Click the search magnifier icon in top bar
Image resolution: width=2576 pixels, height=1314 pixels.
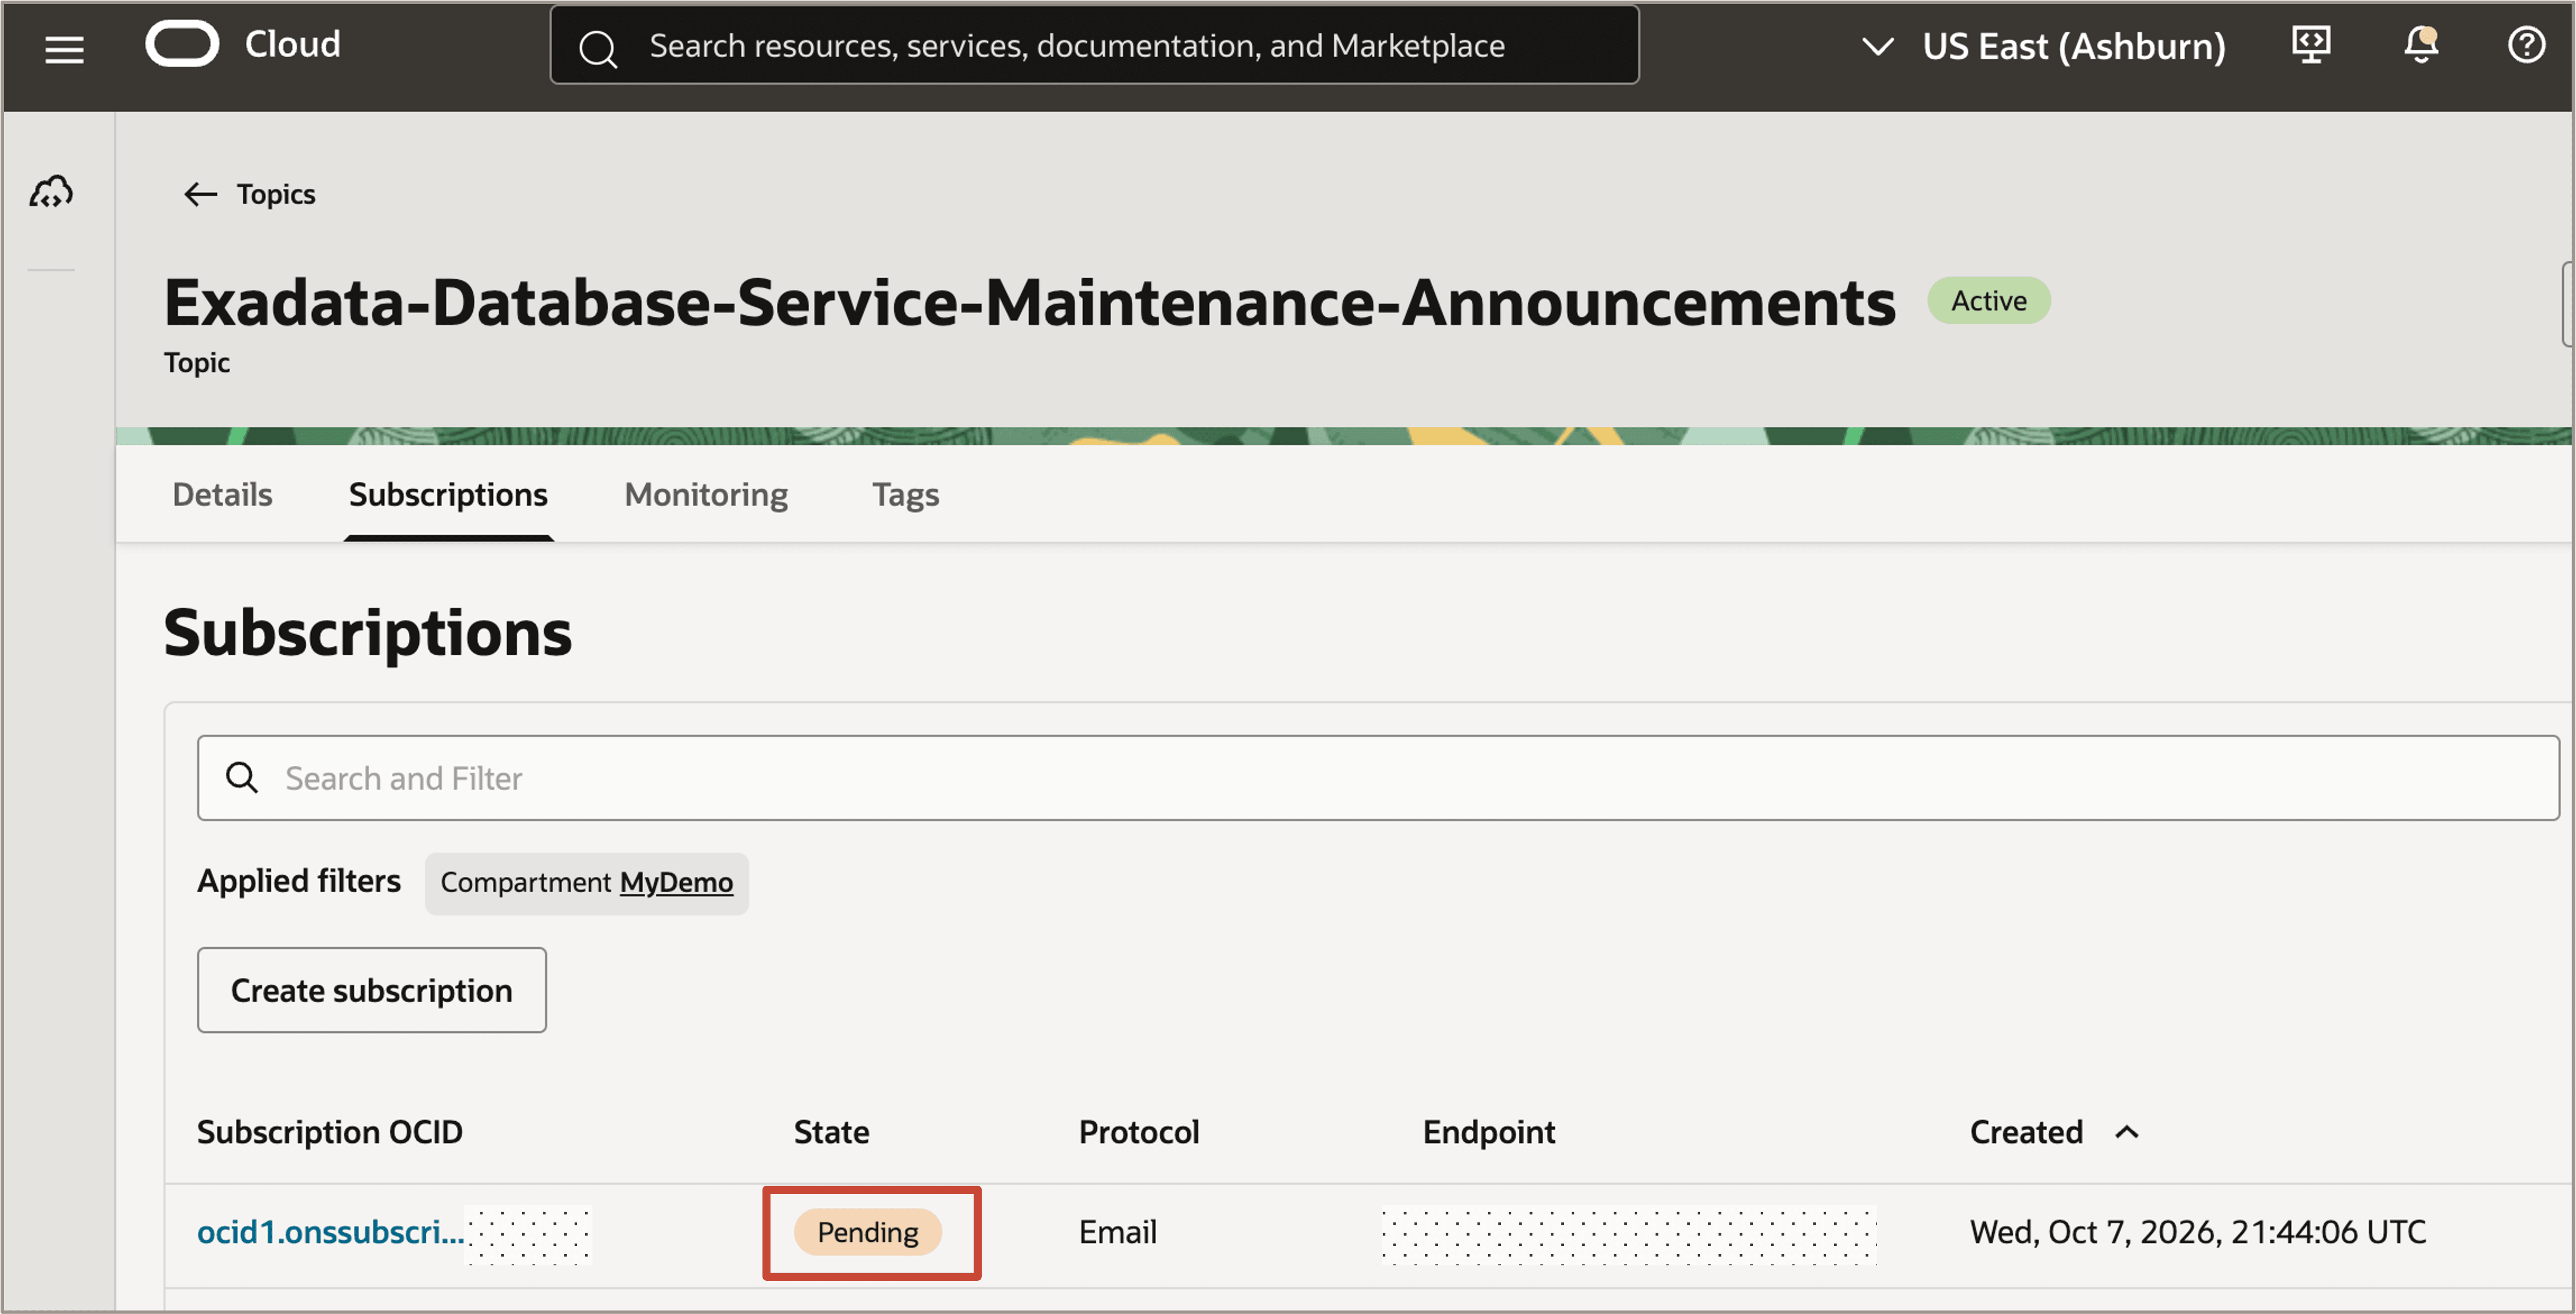[598, 47]
